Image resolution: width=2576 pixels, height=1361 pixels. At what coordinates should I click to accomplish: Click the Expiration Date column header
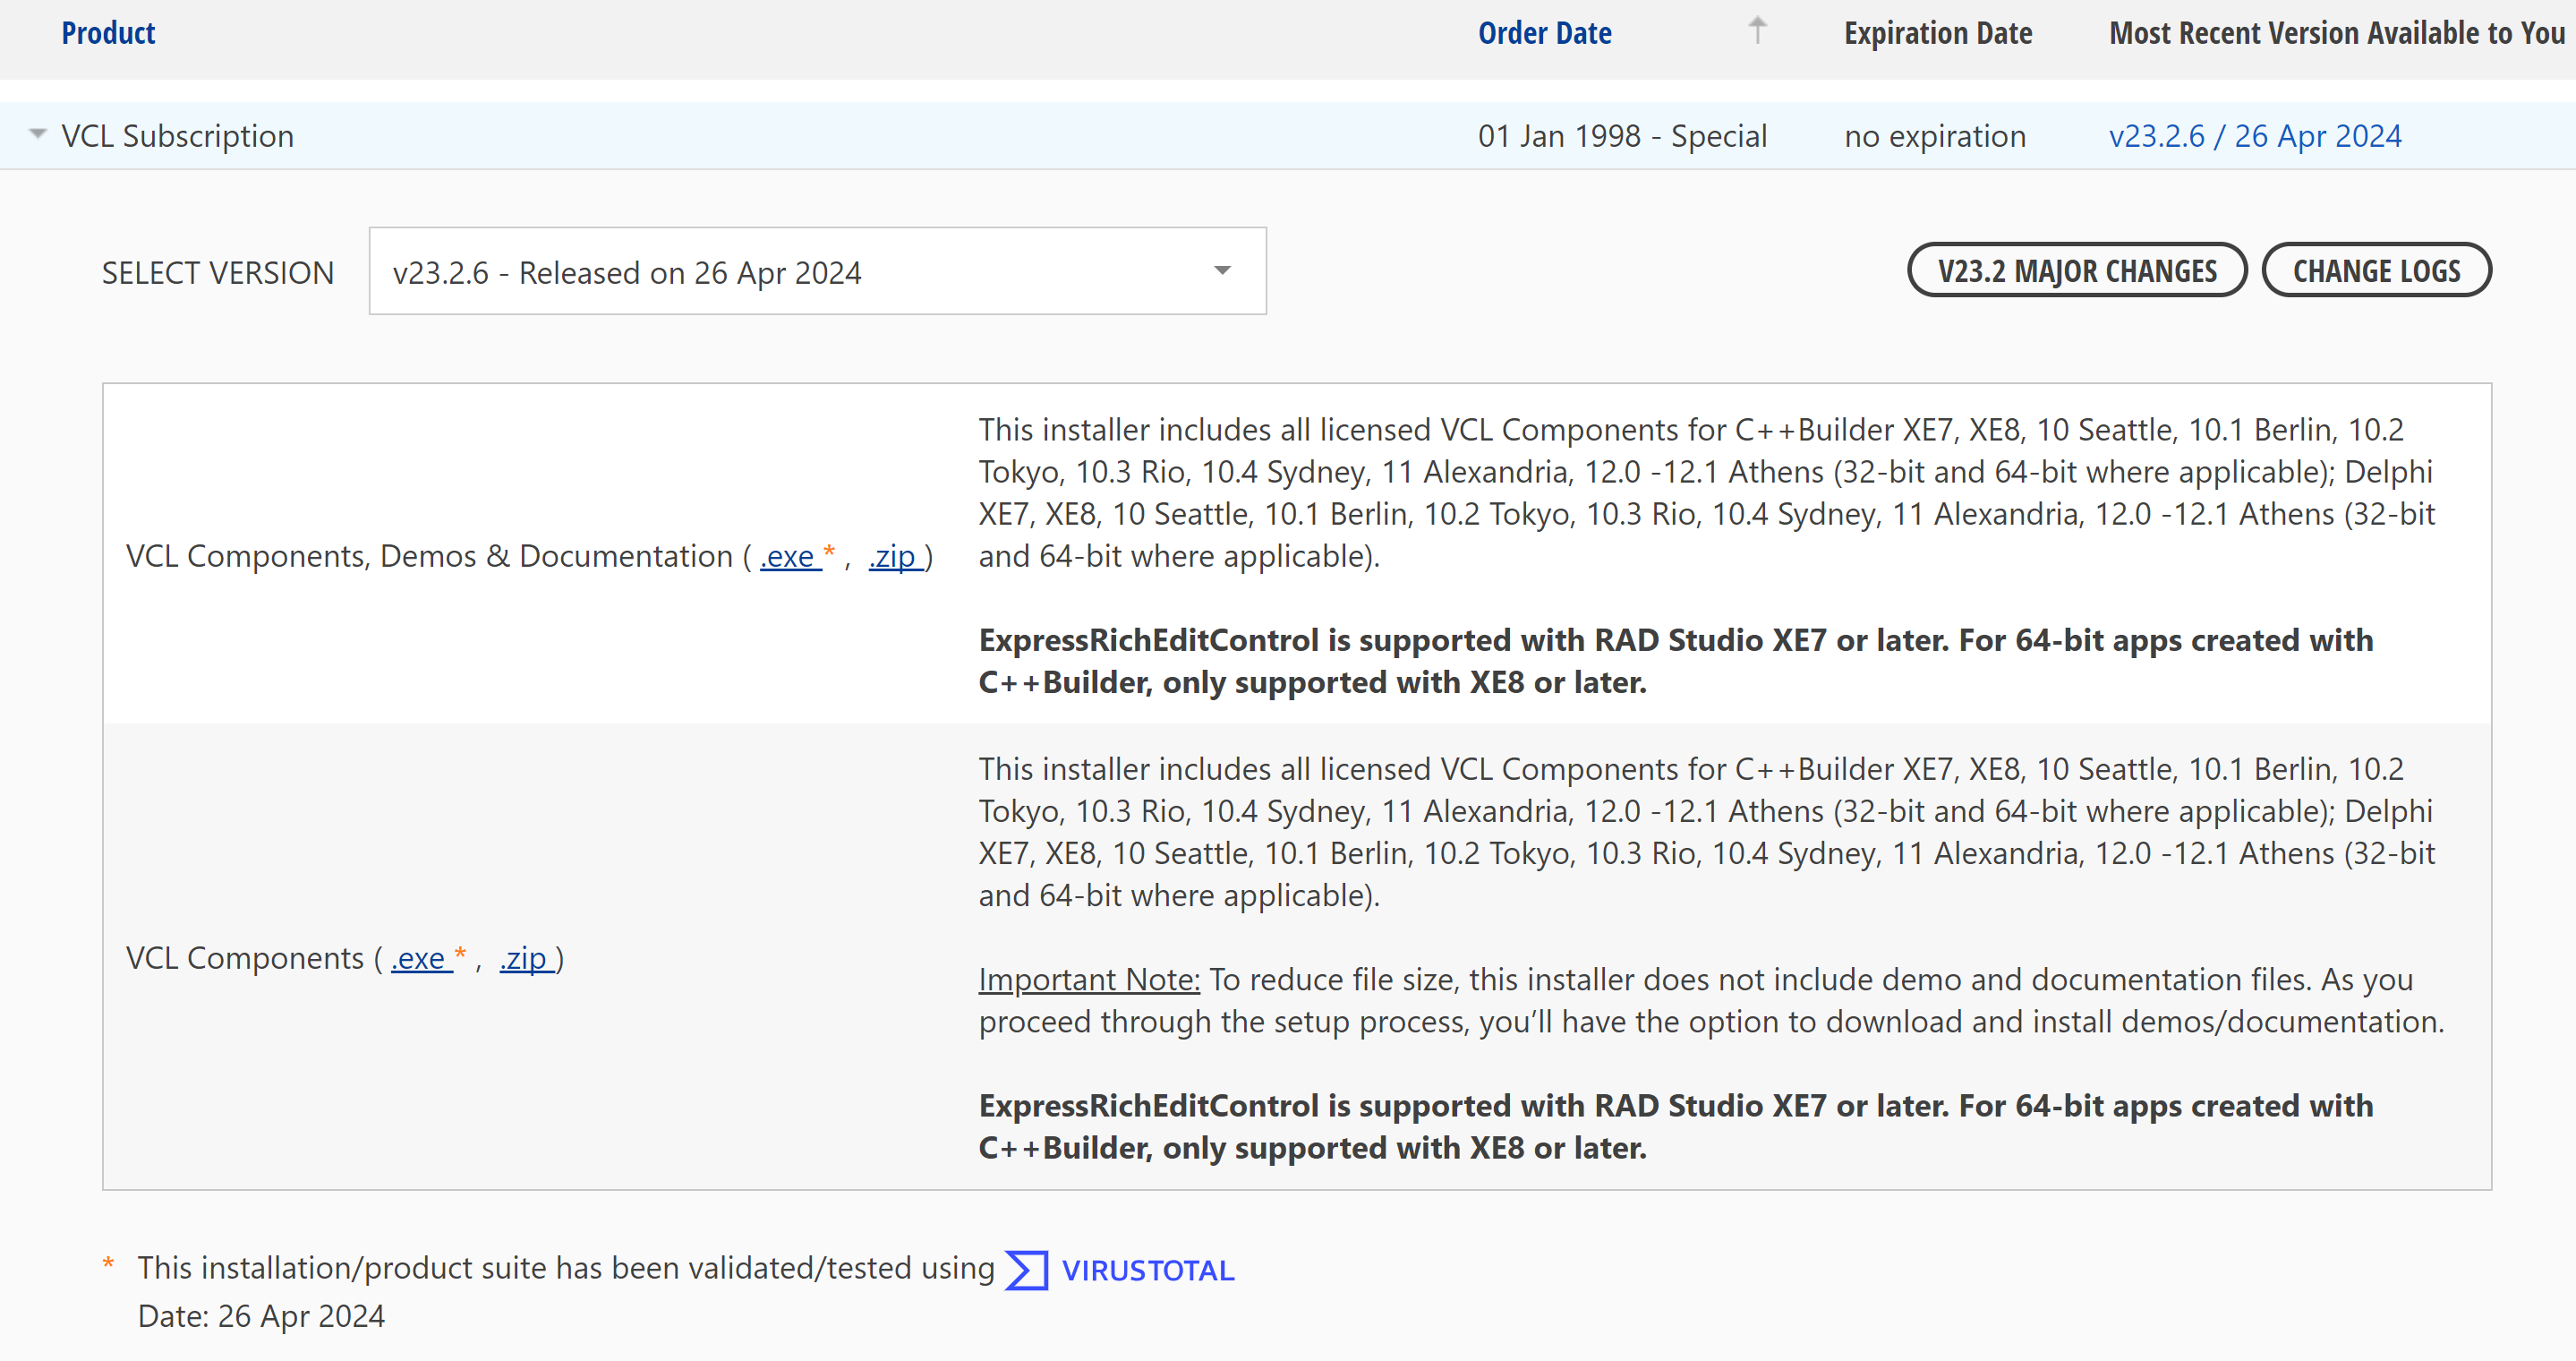1937,33
